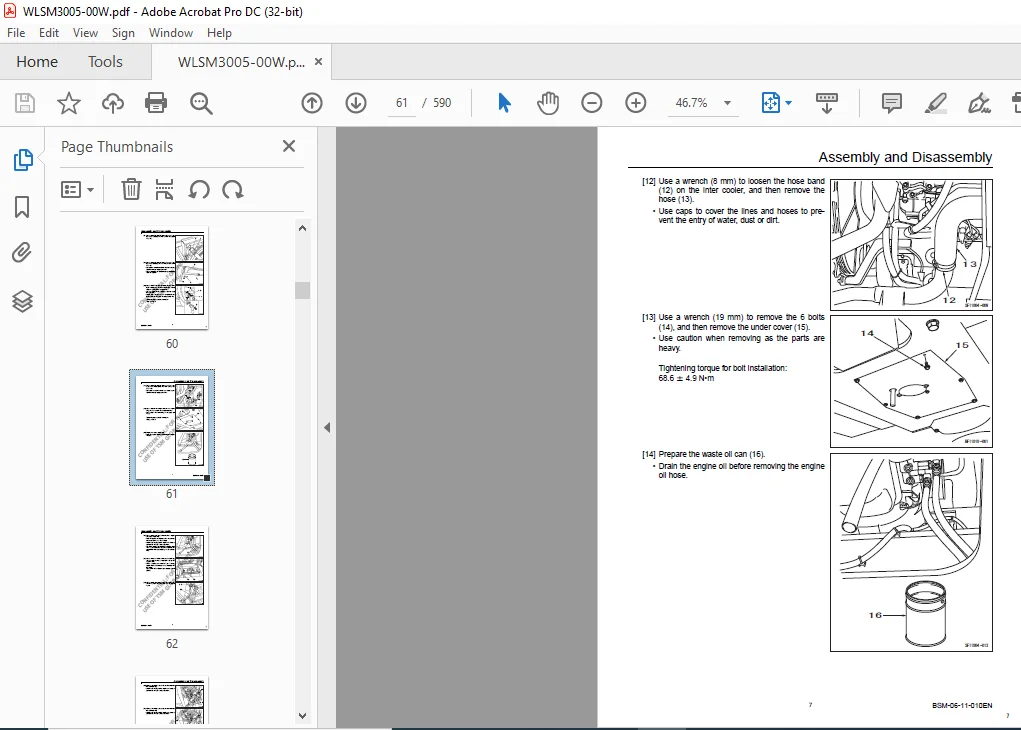1021x730 pixels.
Task: Open the find text search tool
Action: (x=201, y=103)
